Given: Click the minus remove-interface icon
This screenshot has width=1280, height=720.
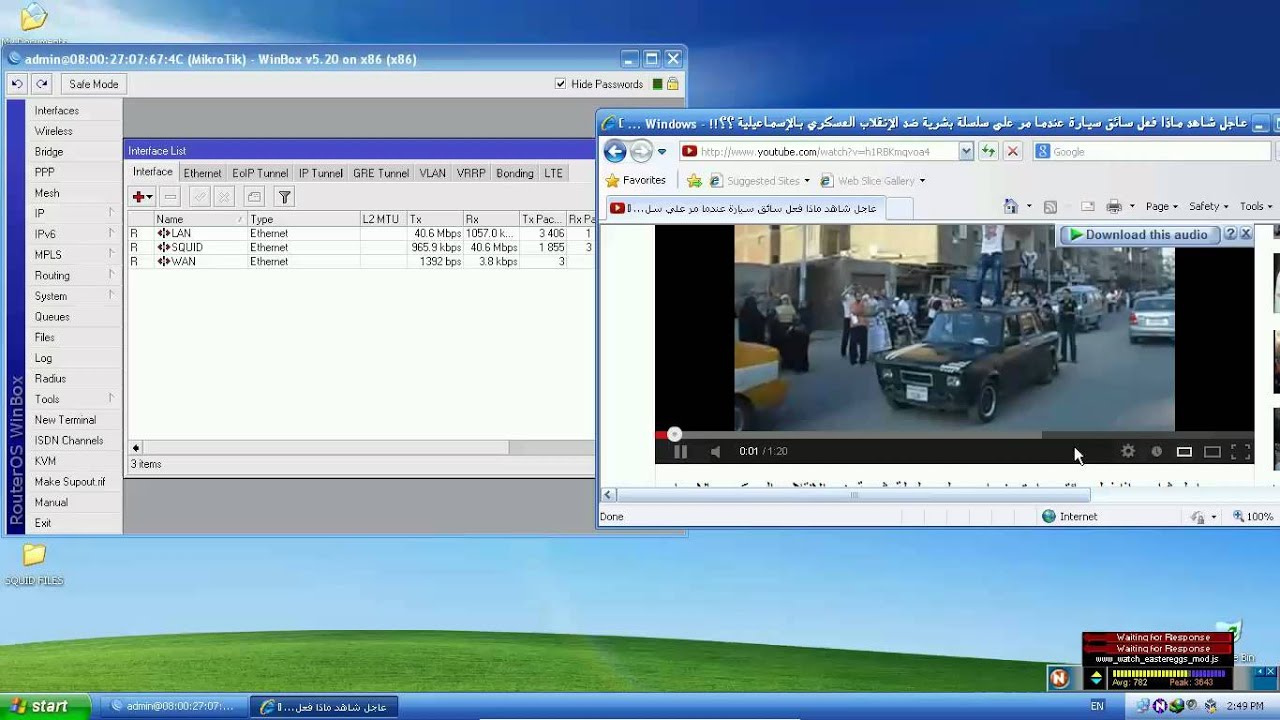Looking at the screenshot, I should pyautogui.click(x=170, y=197).
